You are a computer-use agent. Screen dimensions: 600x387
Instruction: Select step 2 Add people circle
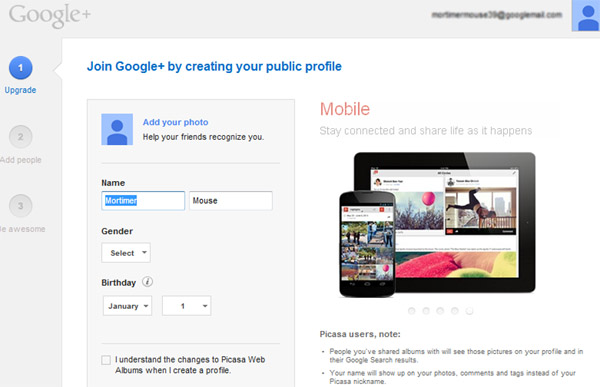click(21, 137)
